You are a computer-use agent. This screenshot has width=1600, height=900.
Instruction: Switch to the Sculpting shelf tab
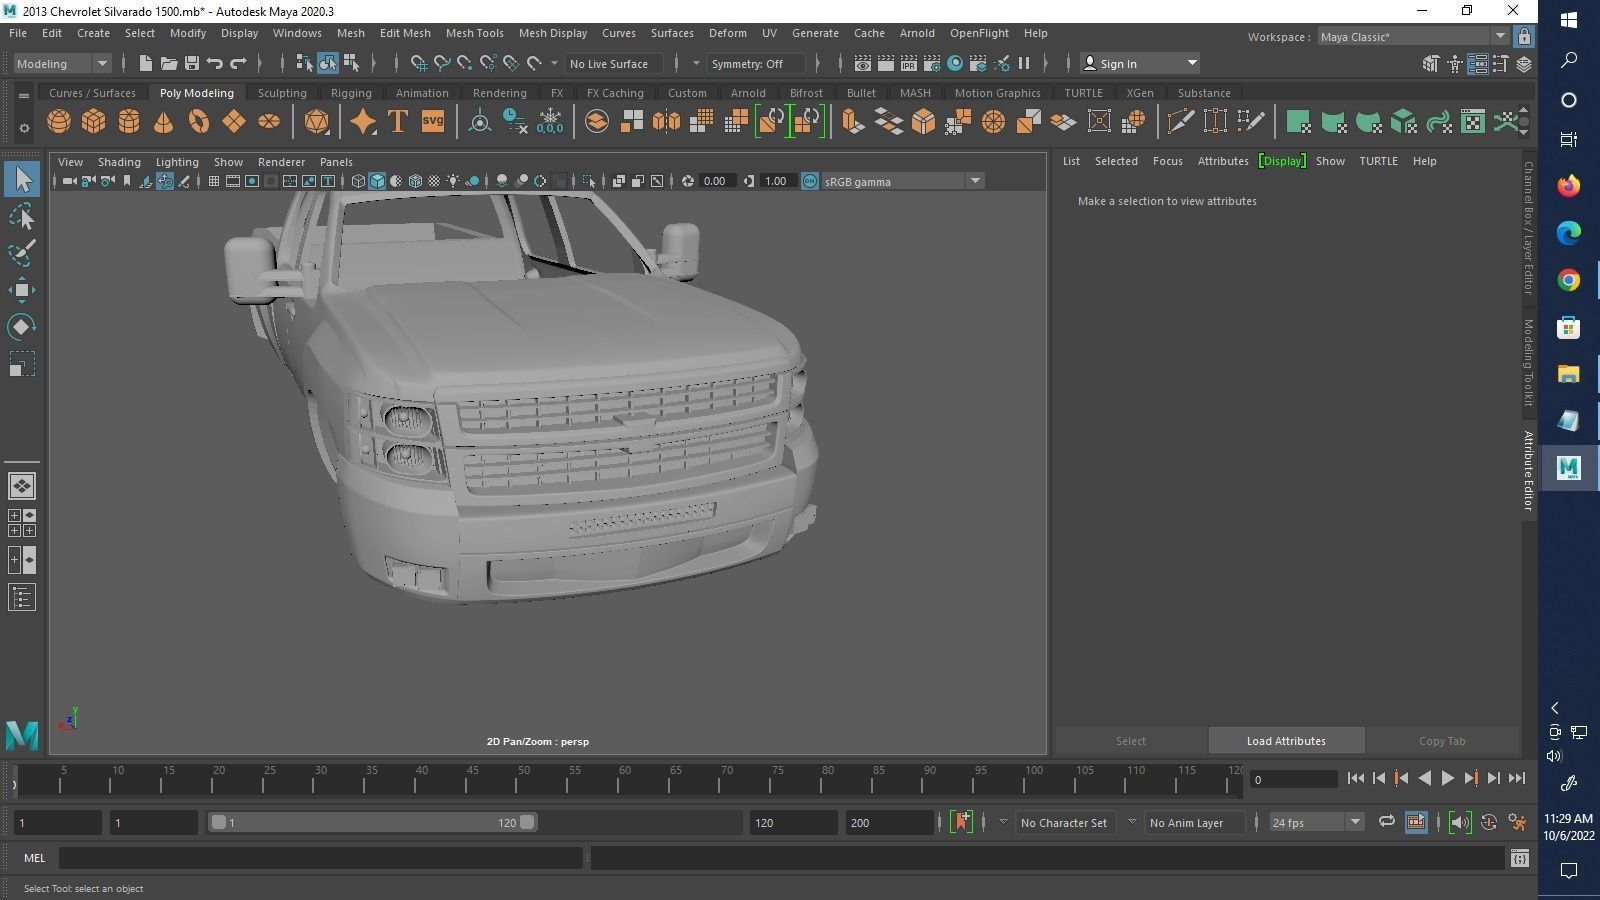click(282, 93)
